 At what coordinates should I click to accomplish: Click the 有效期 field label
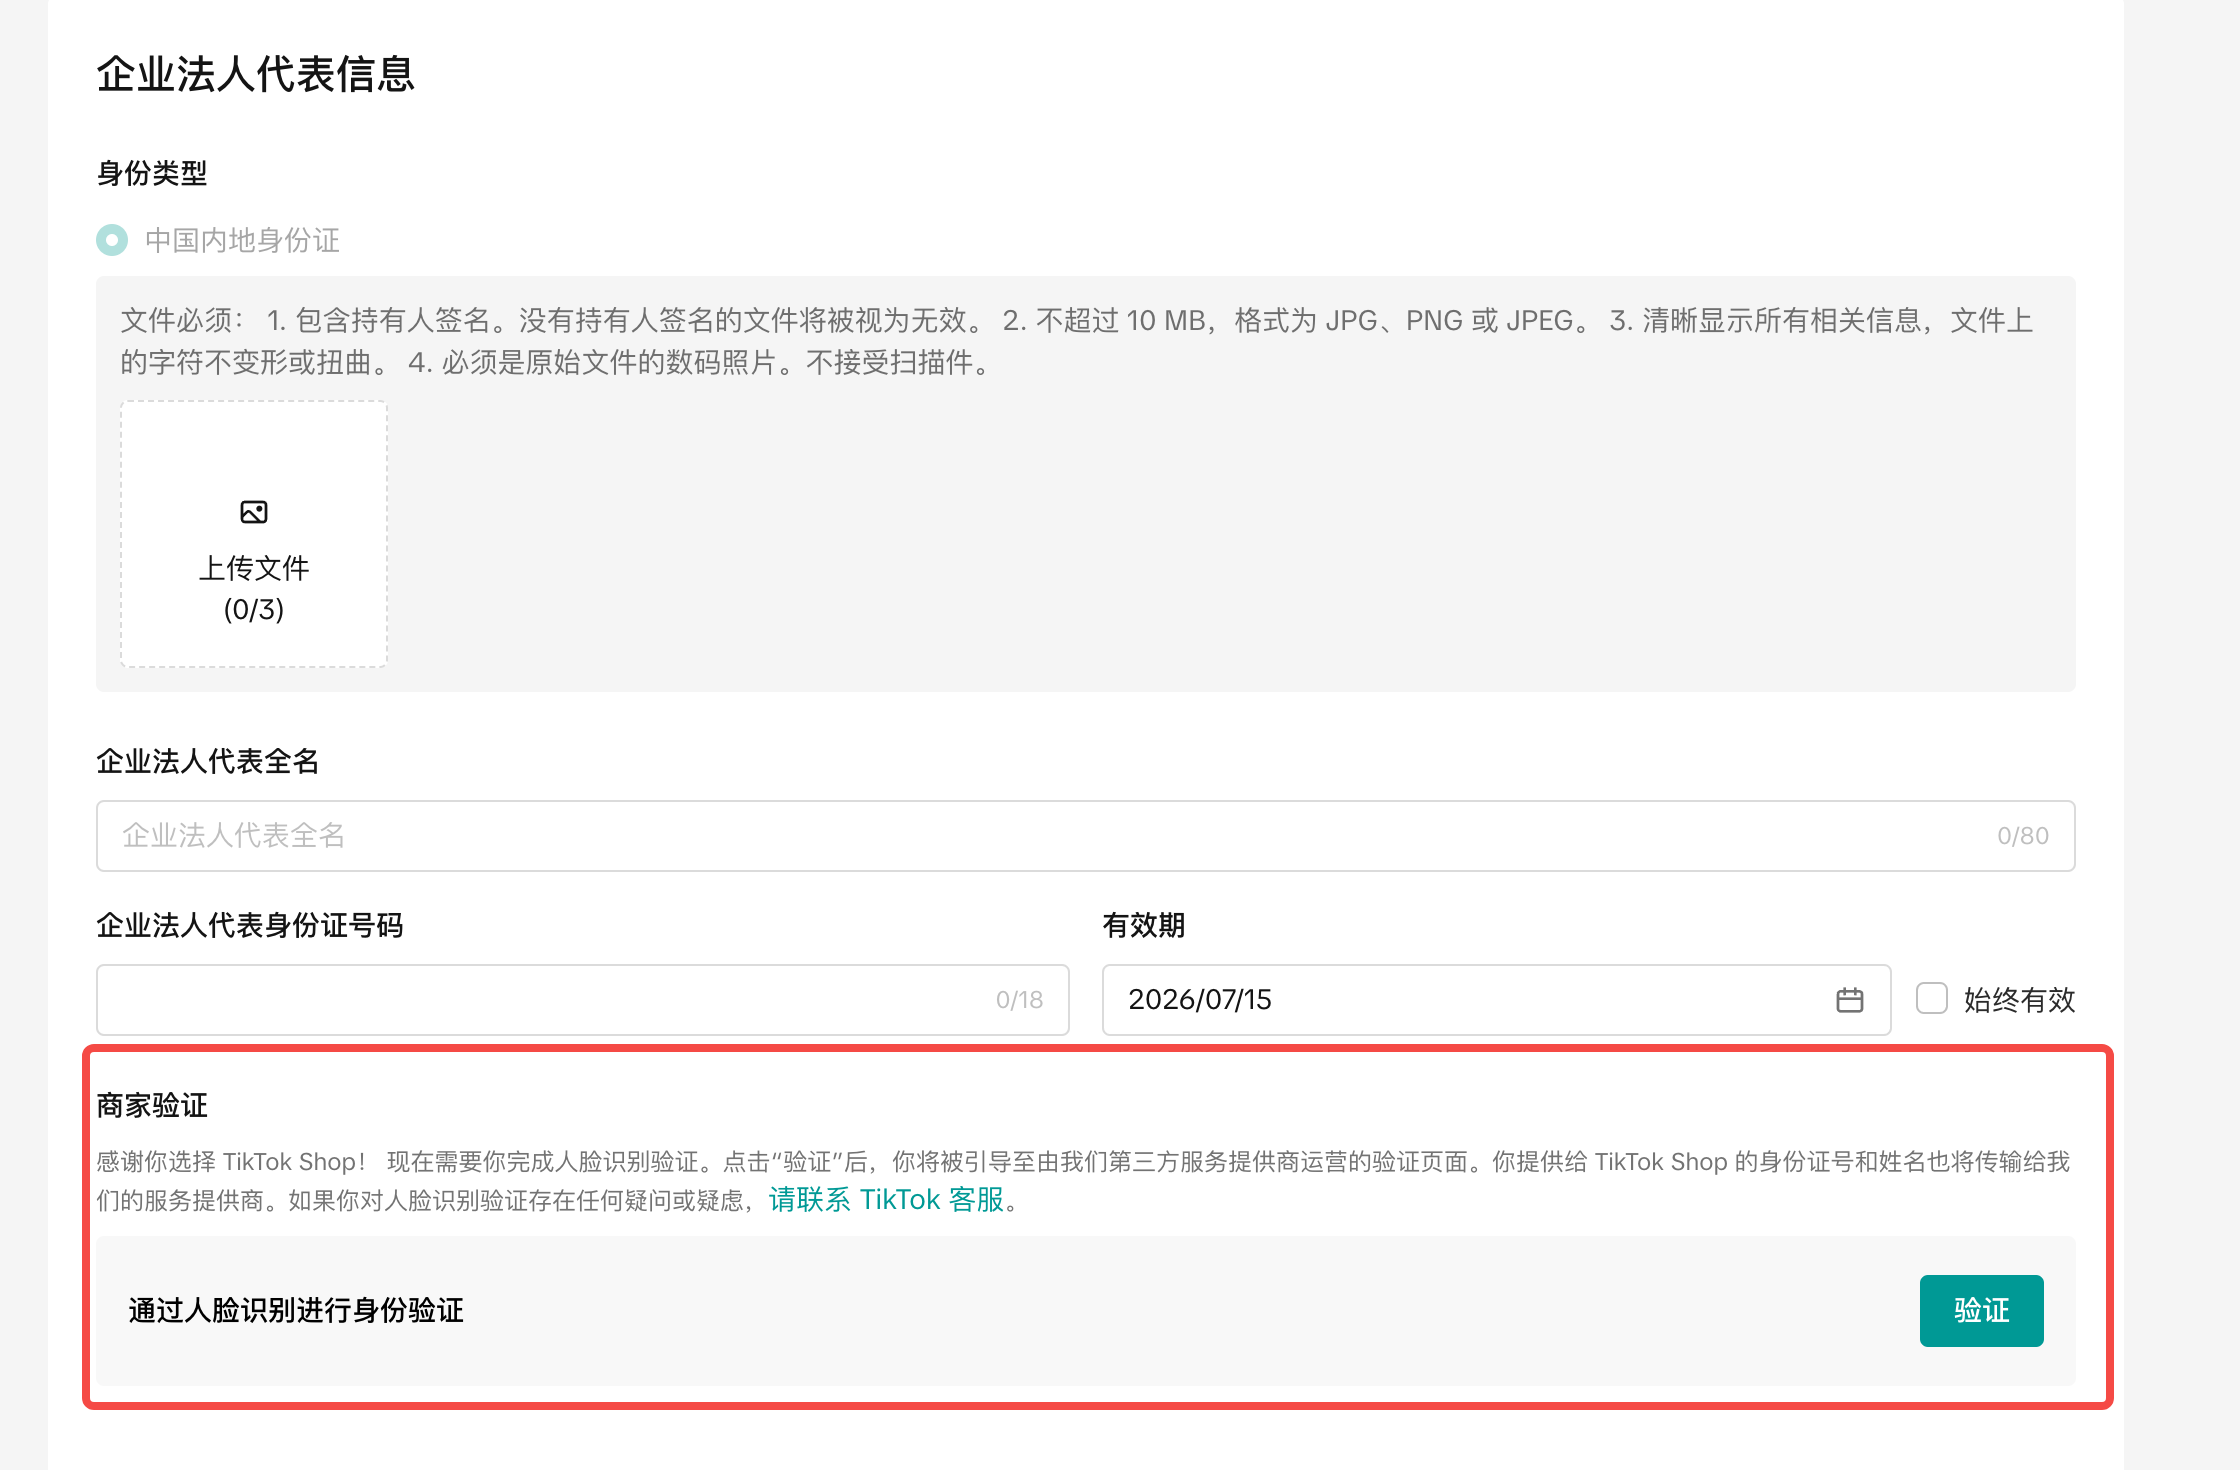click(1143, 925)
